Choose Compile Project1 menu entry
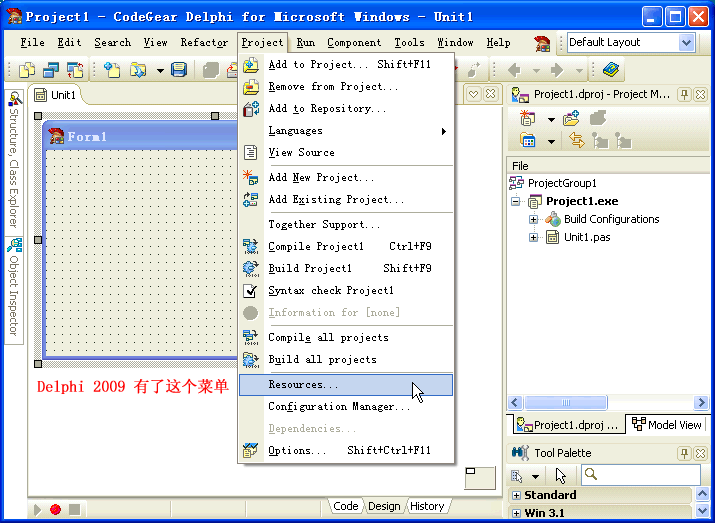 [x=346, y=247]
